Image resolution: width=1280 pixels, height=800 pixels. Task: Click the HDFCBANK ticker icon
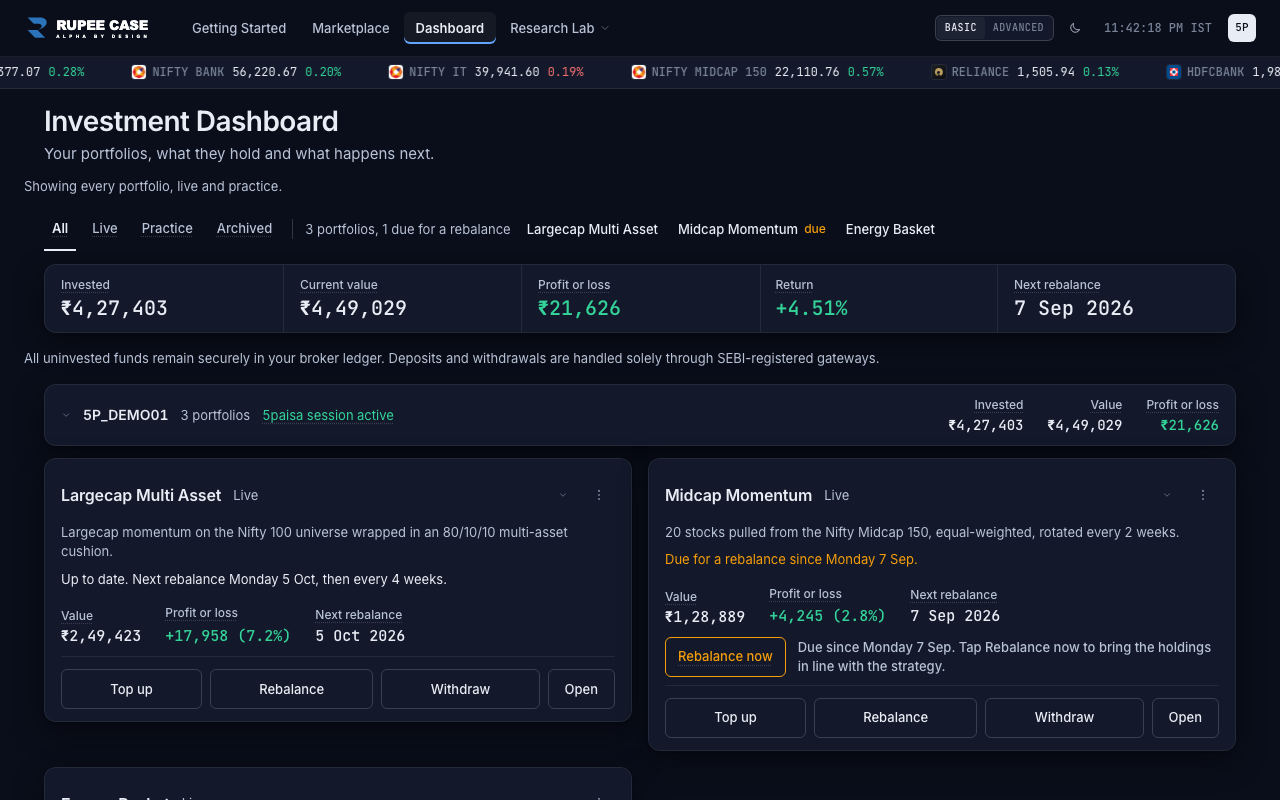[x=1174, y=72]
